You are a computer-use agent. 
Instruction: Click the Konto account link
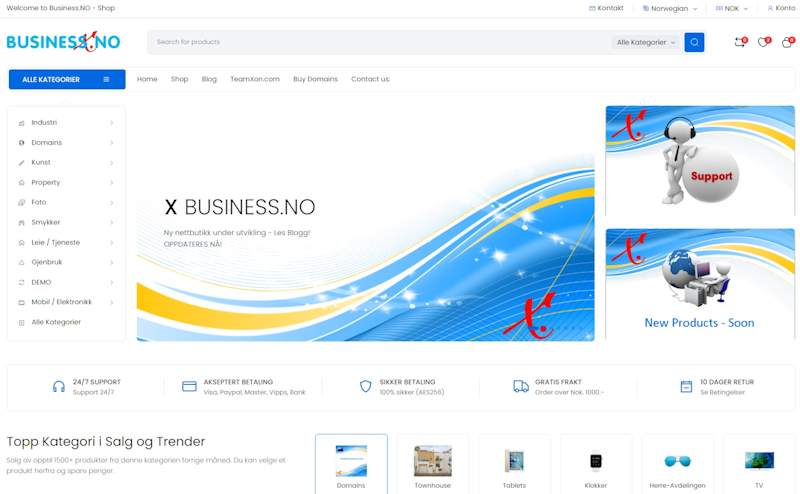click(x=781, y=8)
